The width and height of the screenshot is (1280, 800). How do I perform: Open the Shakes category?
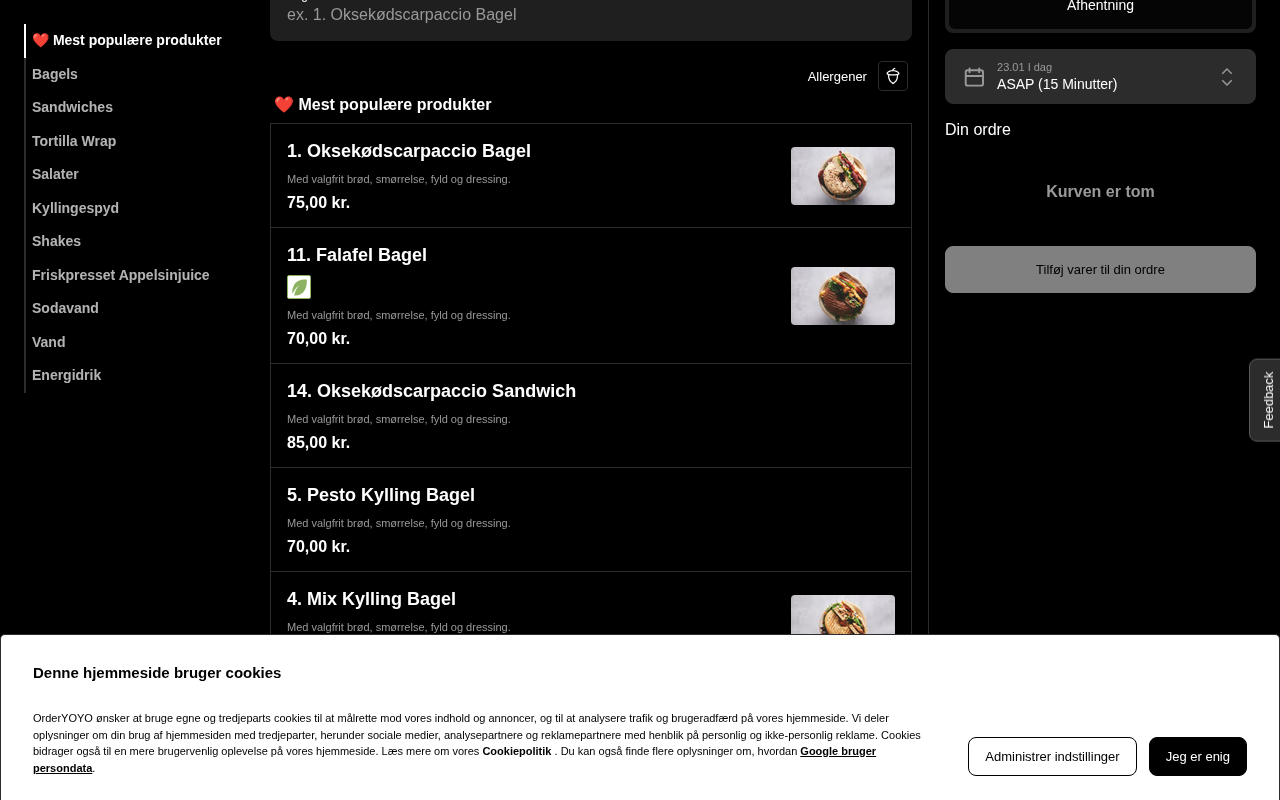click(56, 241)
